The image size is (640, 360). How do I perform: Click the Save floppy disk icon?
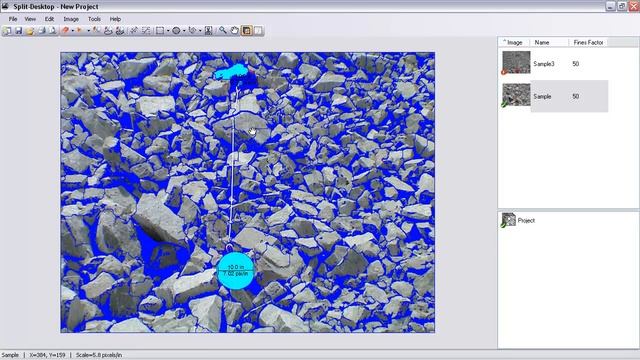click(x=18, y=31)
